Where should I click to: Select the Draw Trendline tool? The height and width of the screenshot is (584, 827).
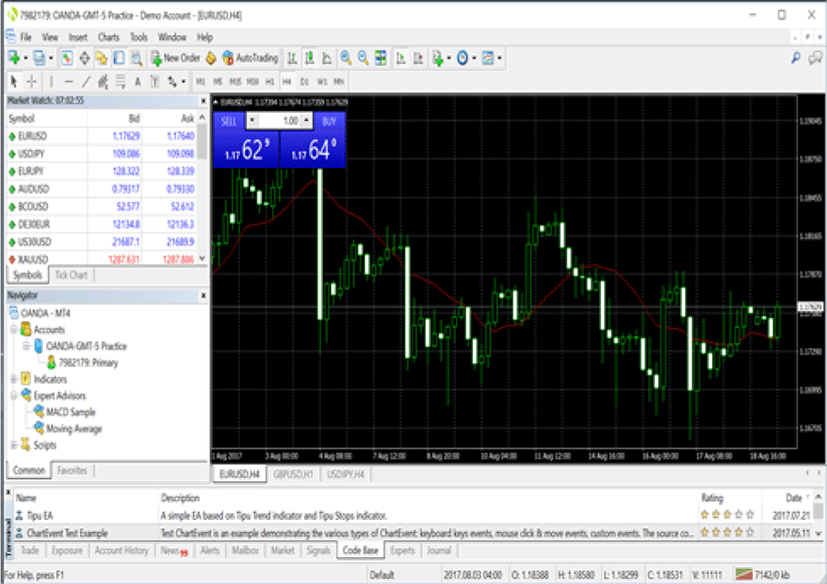point(86,82)
